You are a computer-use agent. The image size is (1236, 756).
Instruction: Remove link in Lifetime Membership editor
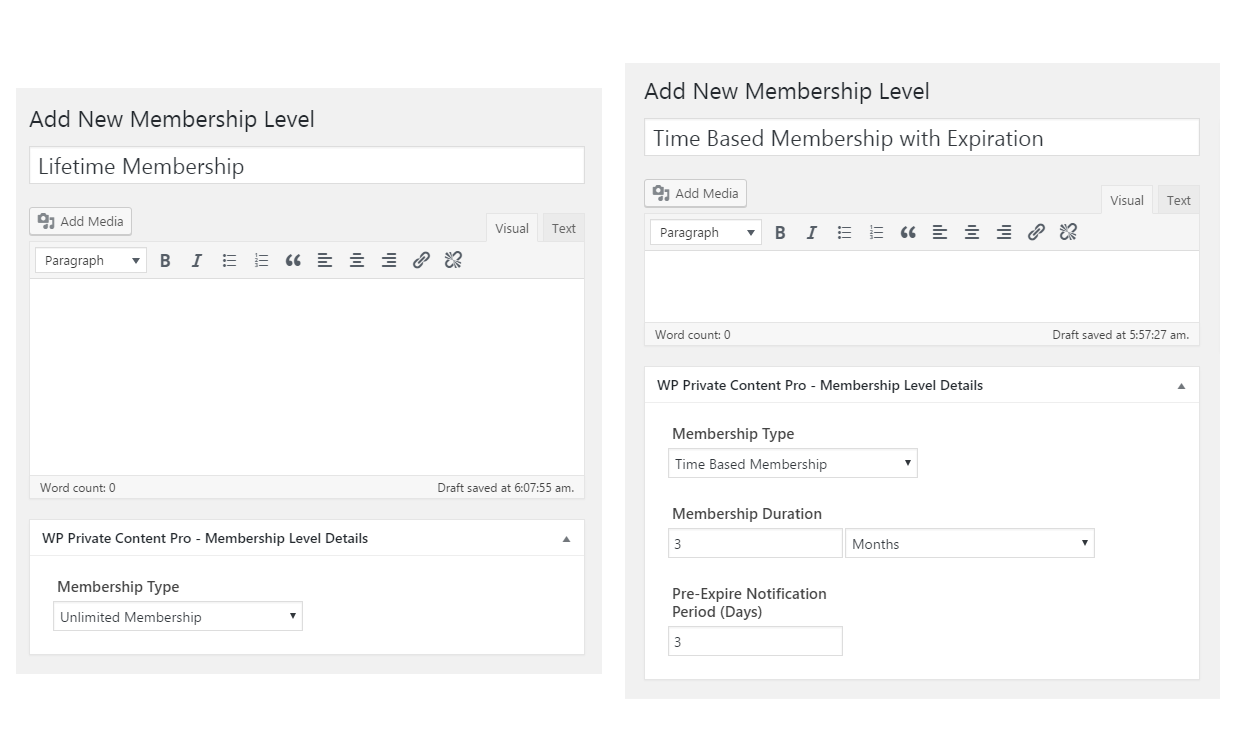[453, 260]
